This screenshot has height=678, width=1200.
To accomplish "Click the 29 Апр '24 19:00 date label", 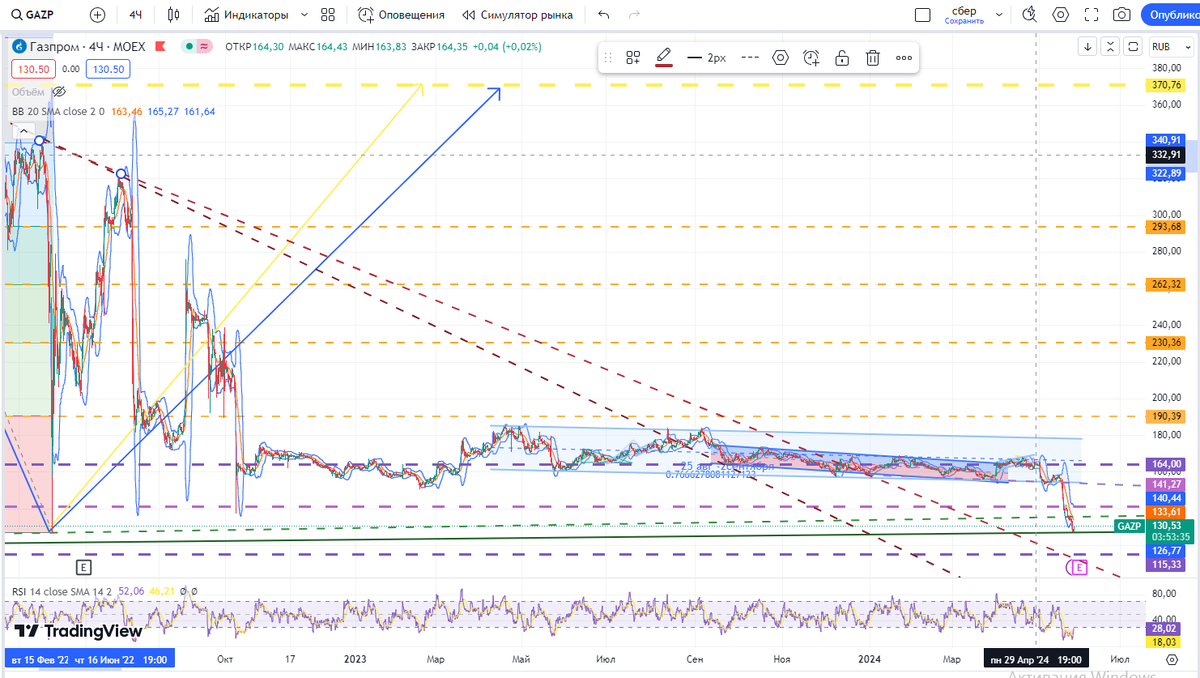I will [x=1036, y=660].
